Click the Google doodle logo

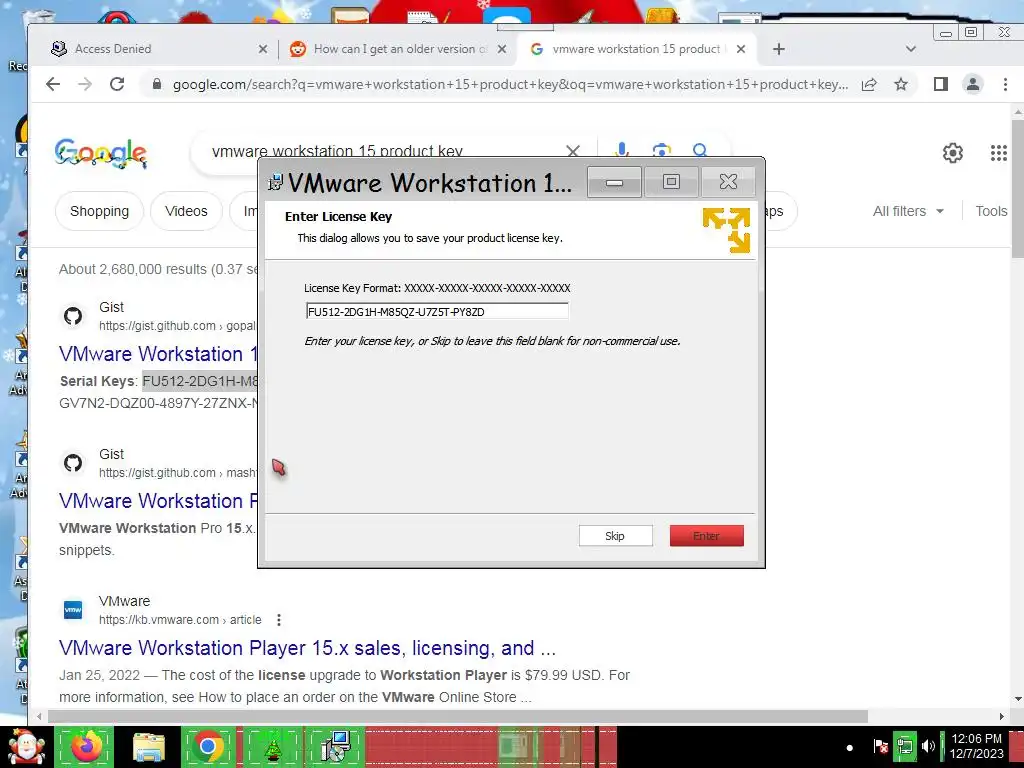[x=101, y=154]
